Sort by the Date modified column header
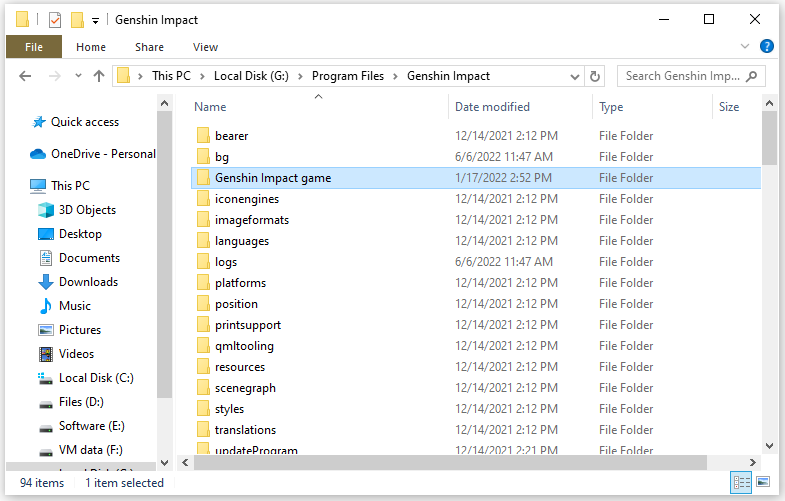Image resolution: width=785 pixels, height=501 pixels. click(x=492, y=107)
